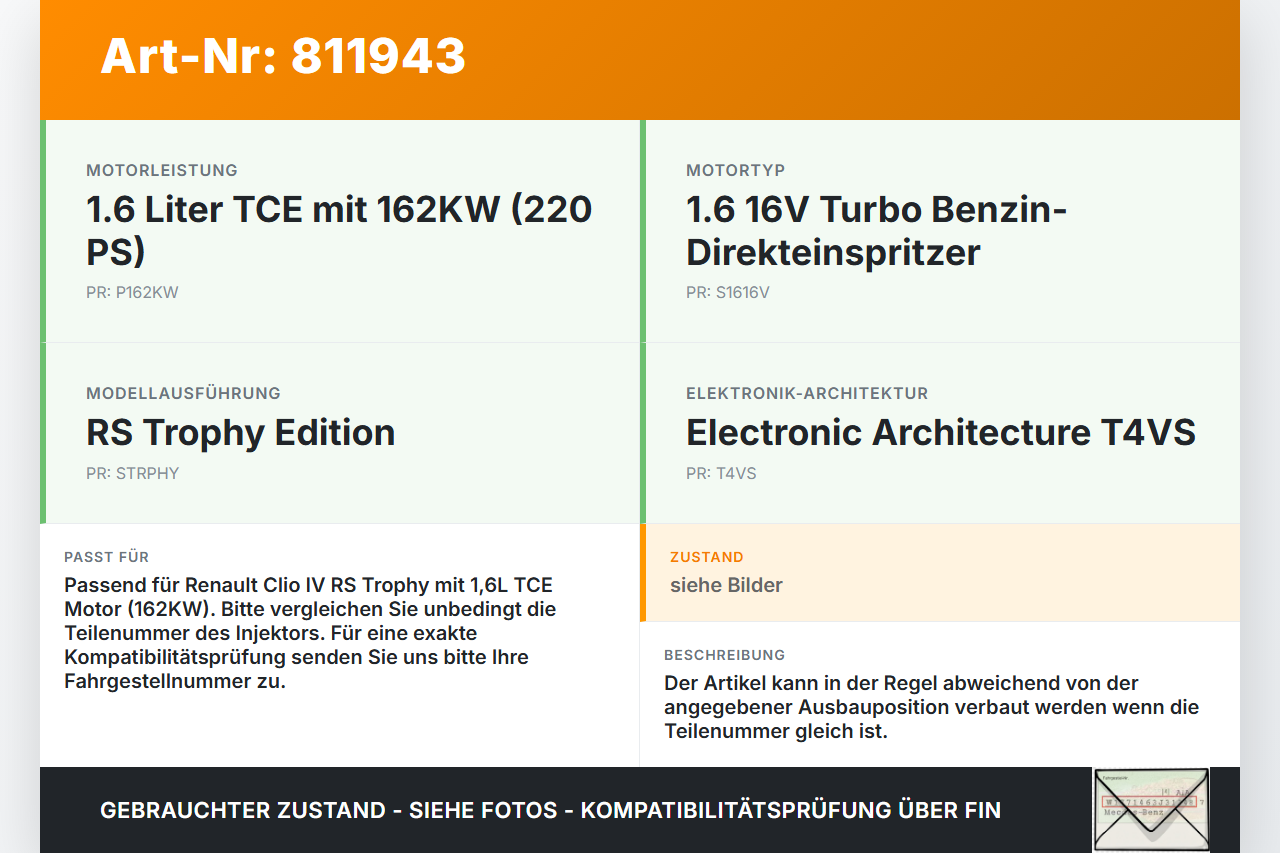Screen dimensions: 1280x853
Task: Open the envelope VIN contact icon
Action: (1151, 810)
